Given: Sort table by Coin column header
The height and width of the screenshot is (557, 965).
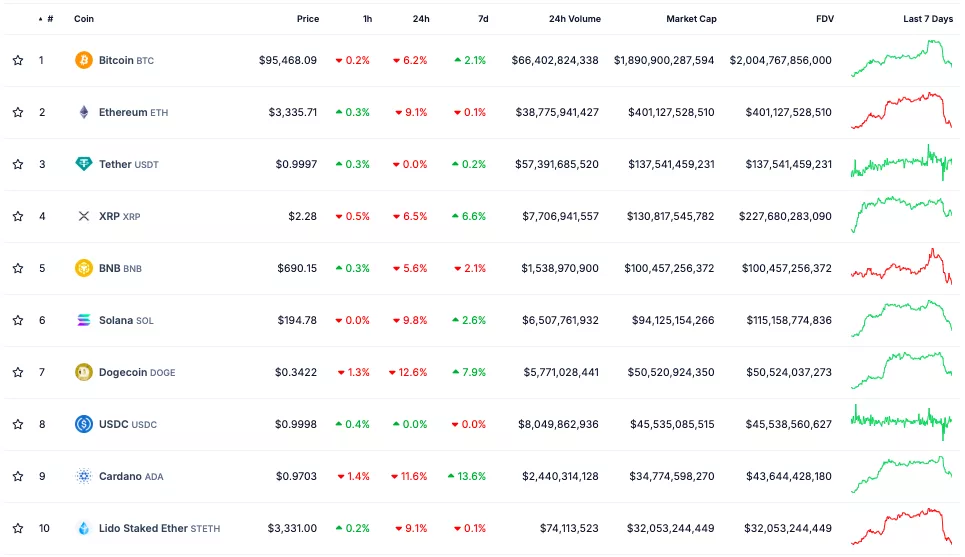Looking at the screenshot, I should point(84,19).
